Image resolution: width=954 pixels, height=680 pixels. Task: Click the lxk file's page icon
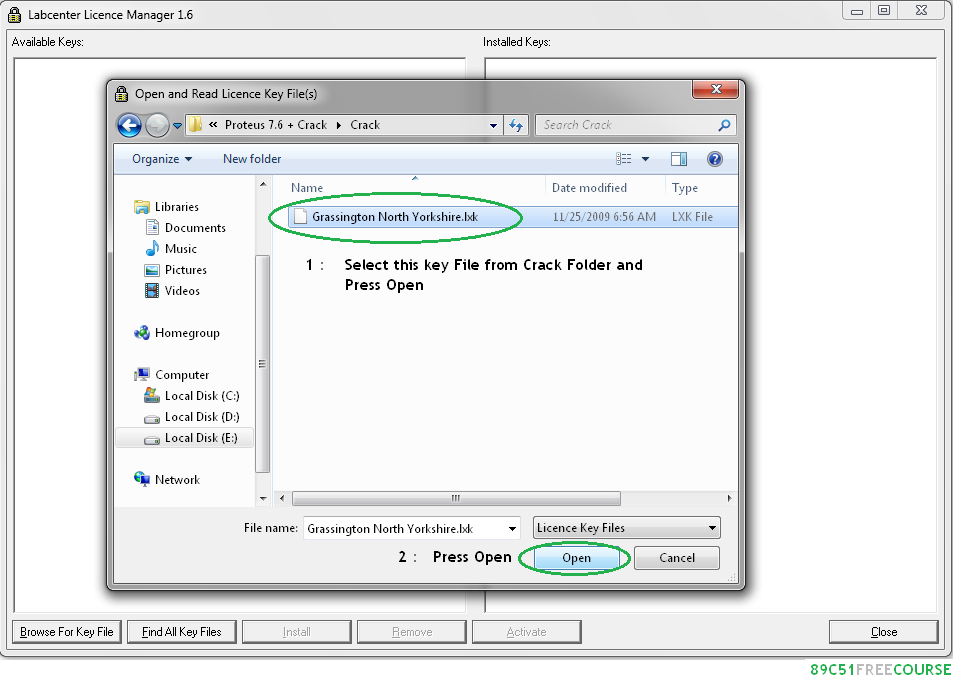300,217
